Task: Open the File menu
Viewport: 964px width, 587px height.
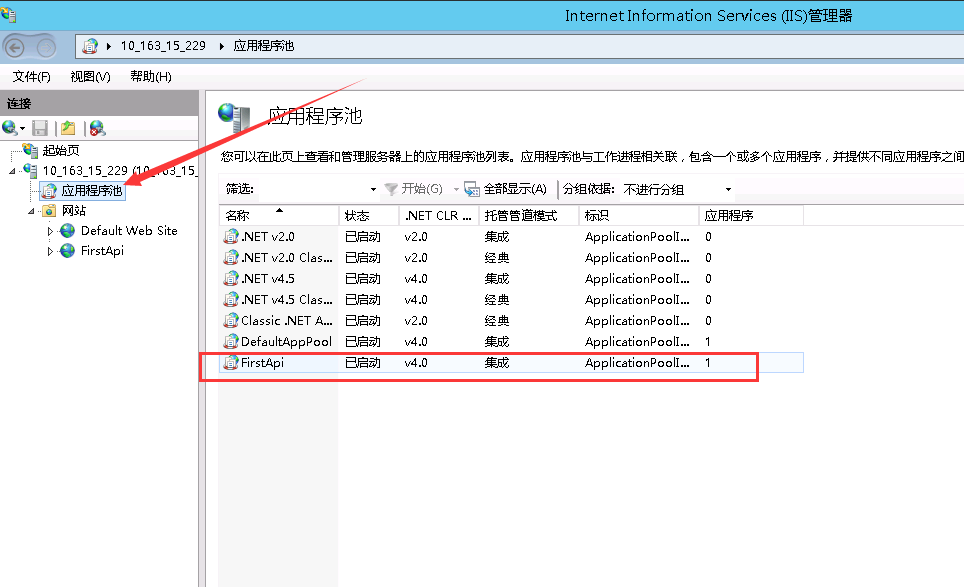Action: tap(31, 77)
